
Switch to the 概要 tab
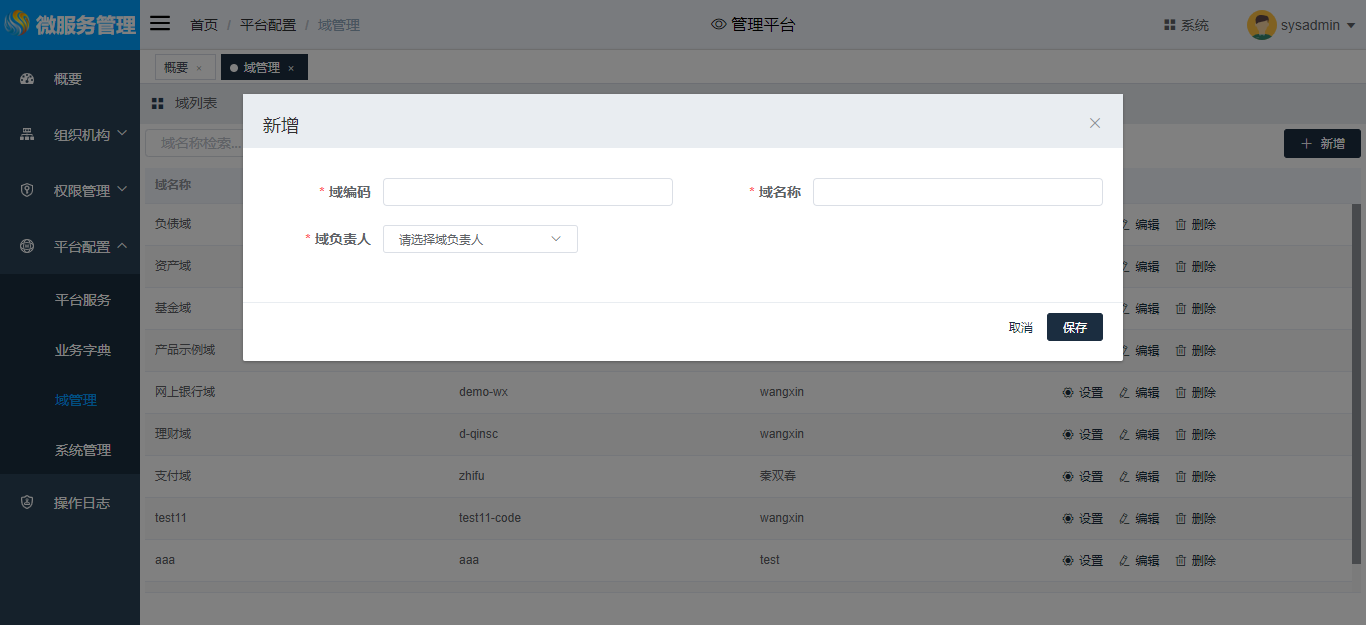(x=176, y=68)
